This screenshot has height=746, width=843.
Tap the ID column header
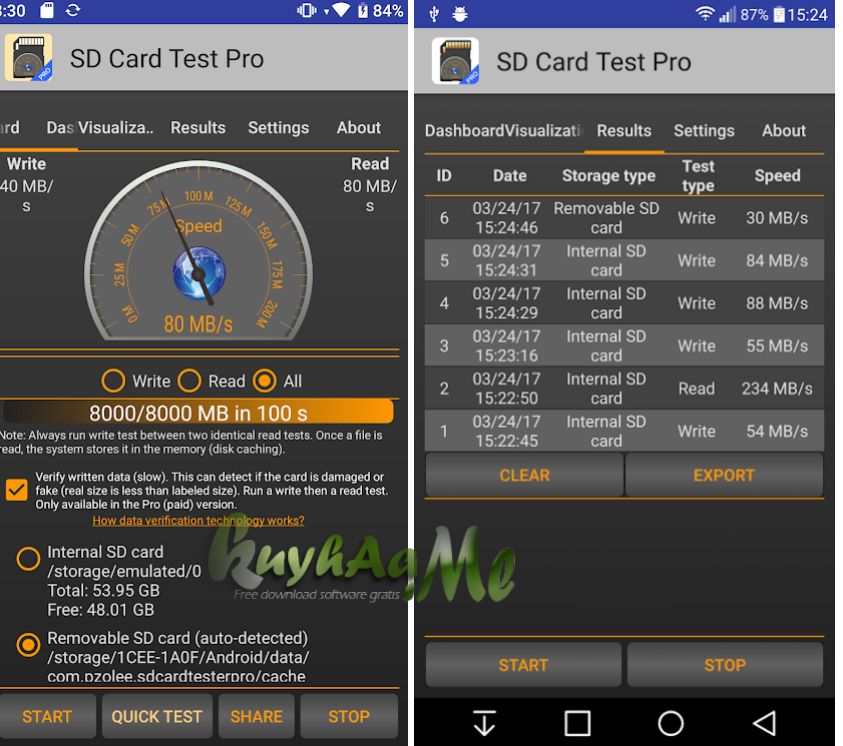(x=444, y=175)
